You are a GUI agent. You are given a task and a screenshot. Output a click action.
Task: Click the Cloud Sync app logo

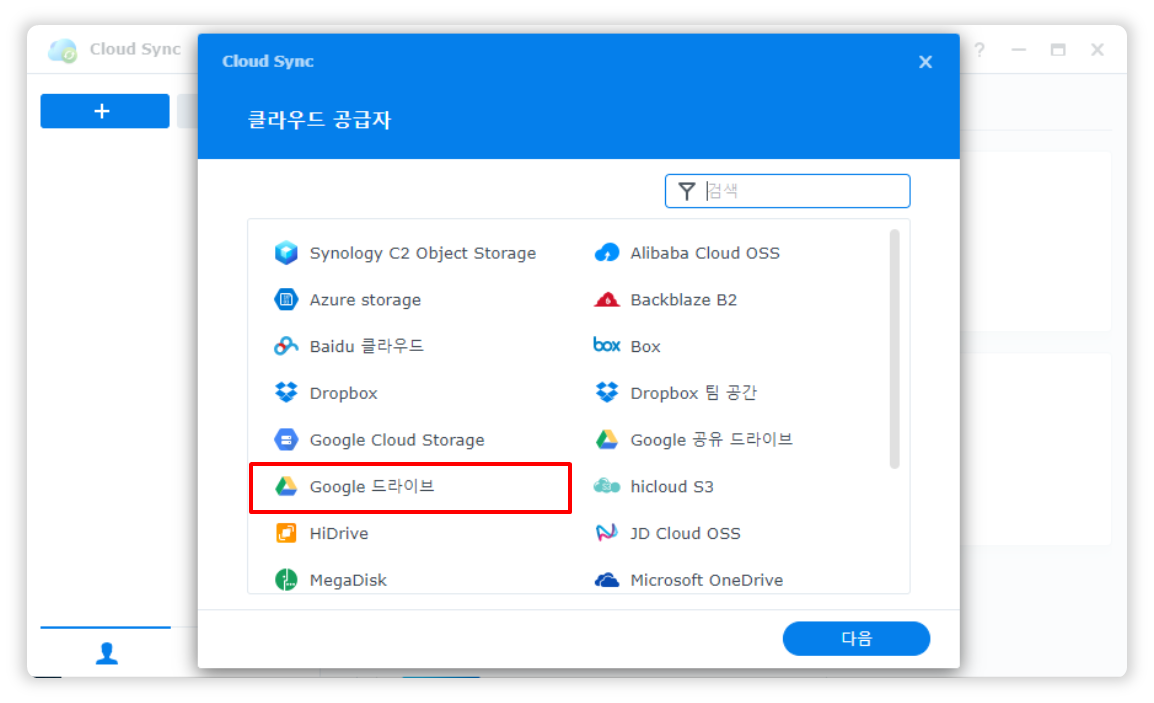pos(63,50)
